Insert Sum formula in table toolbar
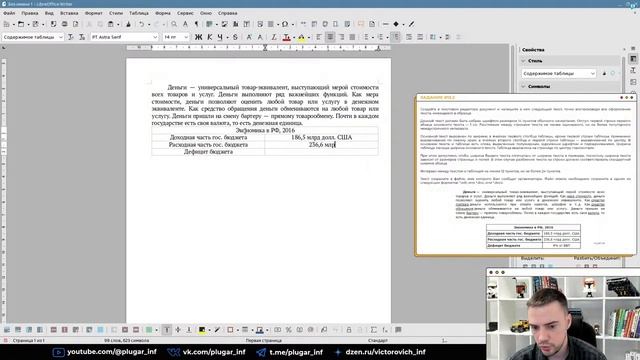This screenshot has height=360, width=640. coord(373,330)
